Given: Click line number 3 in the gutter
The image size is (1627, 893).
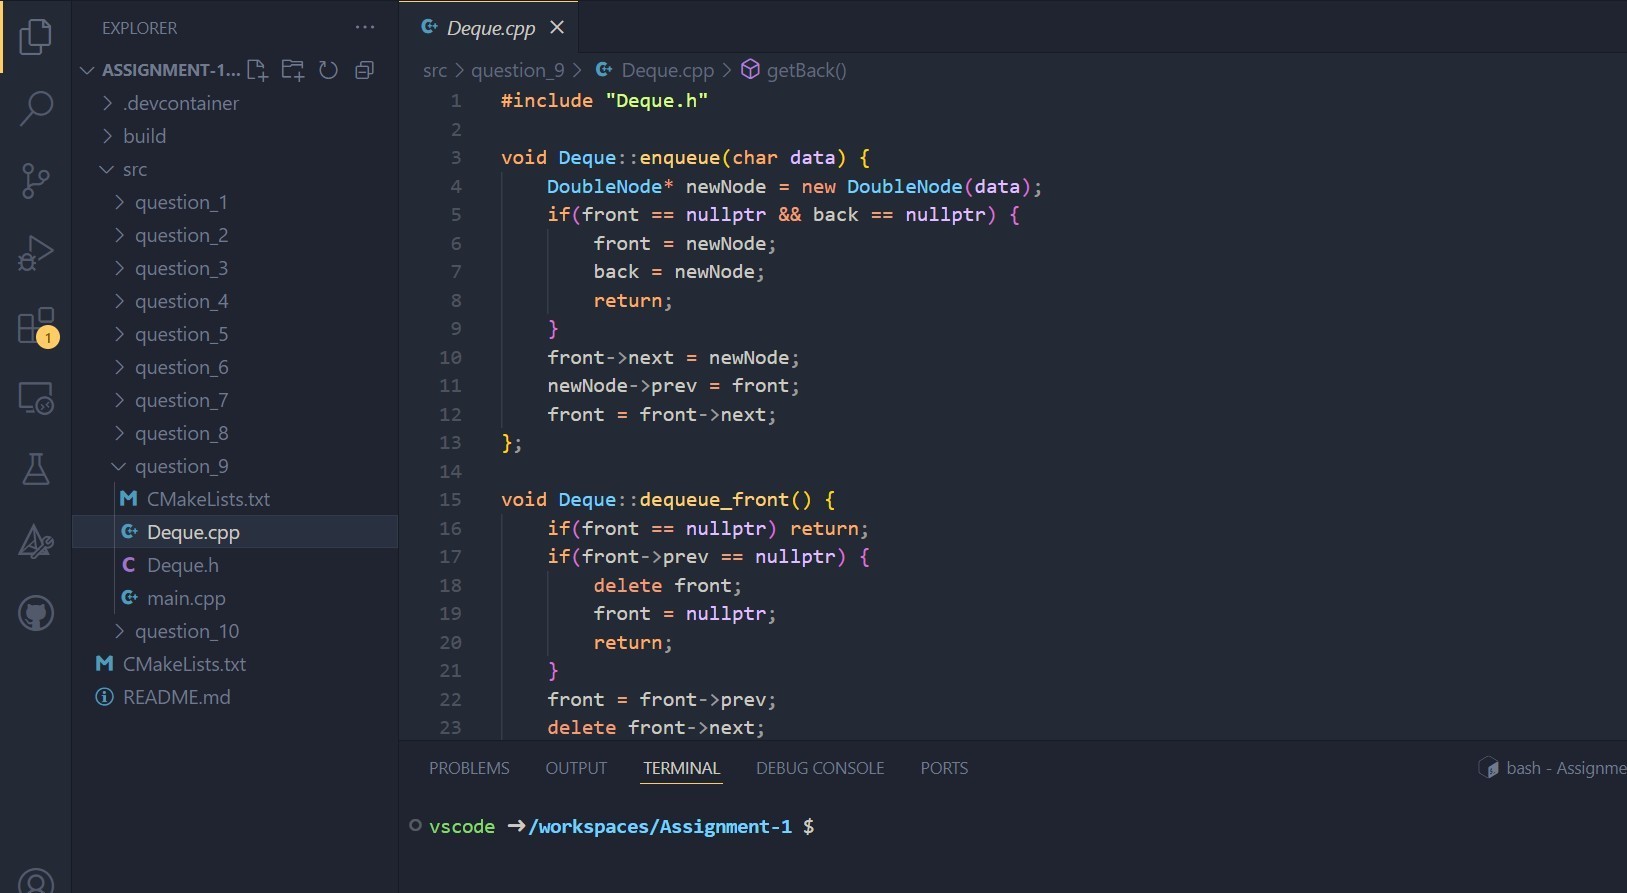Looking at the screenshot, I should click(456, 157).
